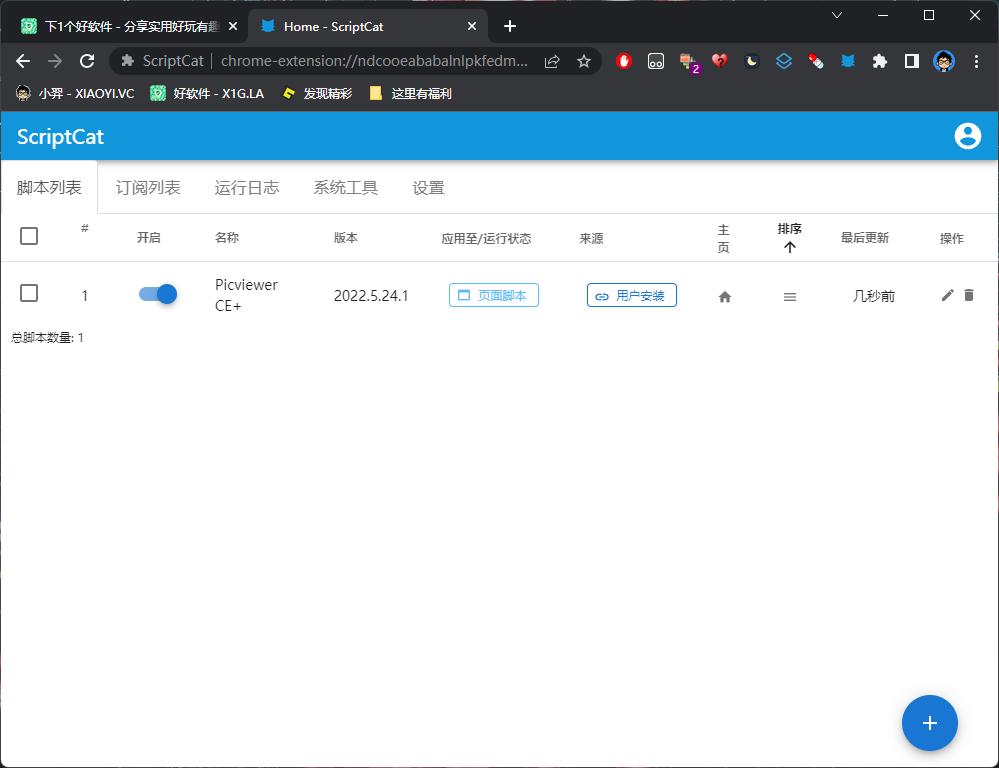Image resolution: width=999 pixels, height=768 pixels.
Task: Toggle the Picviewer CE+ enable switch
Action: [x=158, y=294]
